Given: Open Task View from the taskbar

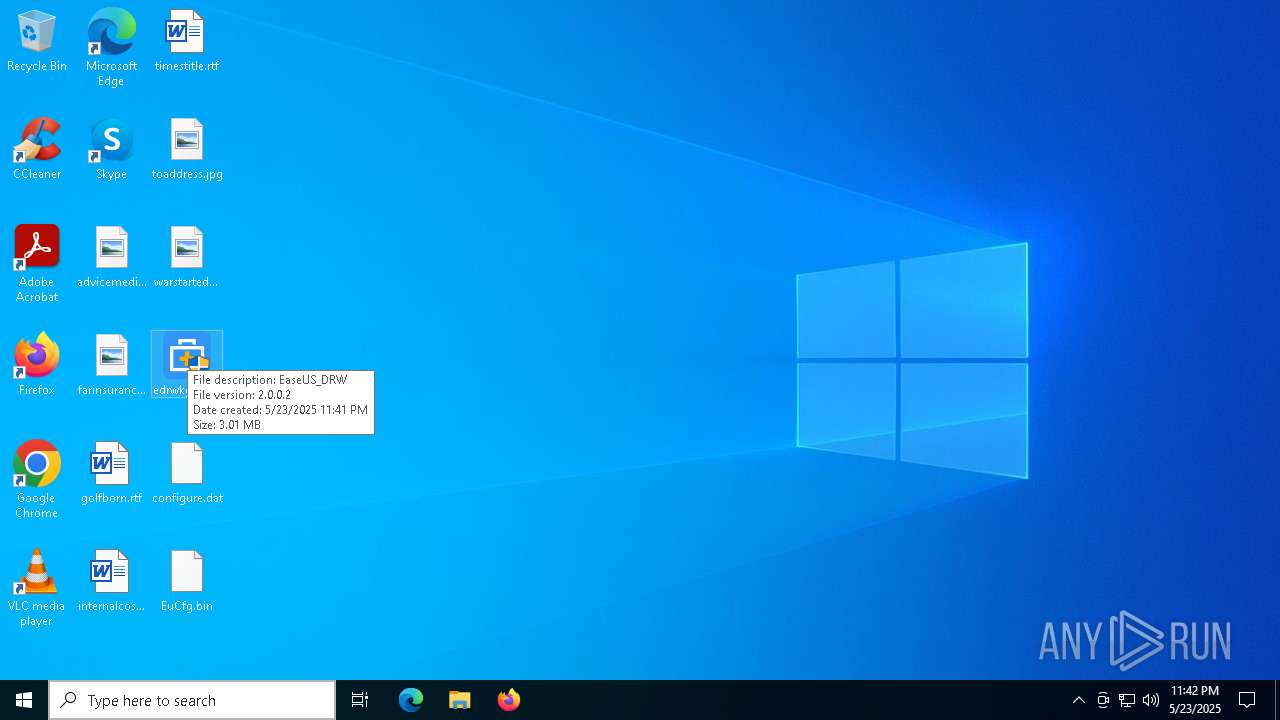Looking at the screenshot, I should pyautogui.click(x=360, y=700).
